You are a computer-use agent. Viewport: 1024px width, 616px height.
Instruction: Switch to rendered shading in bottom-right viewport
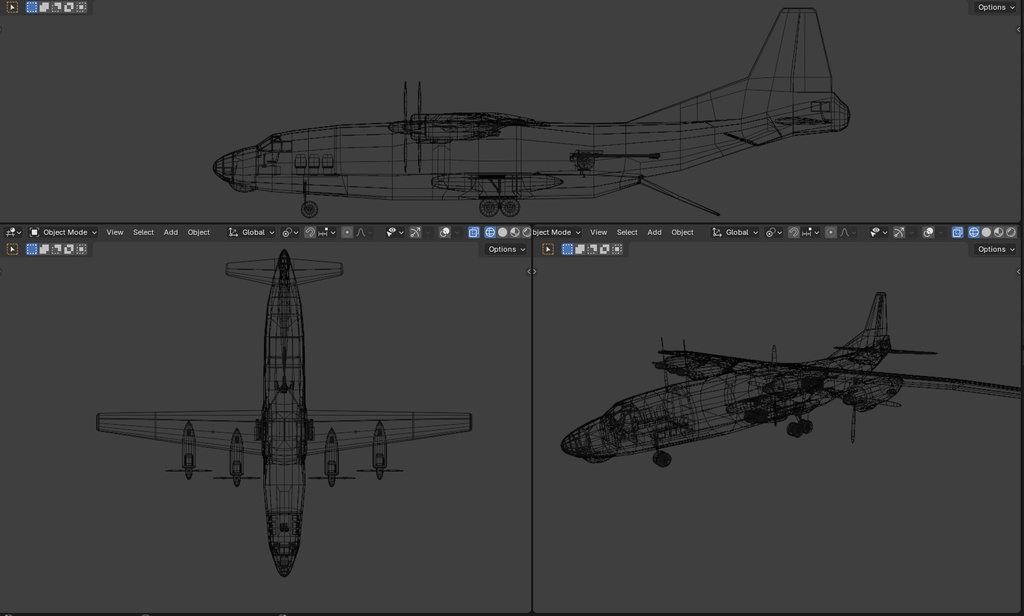[x=1011, y=232]
